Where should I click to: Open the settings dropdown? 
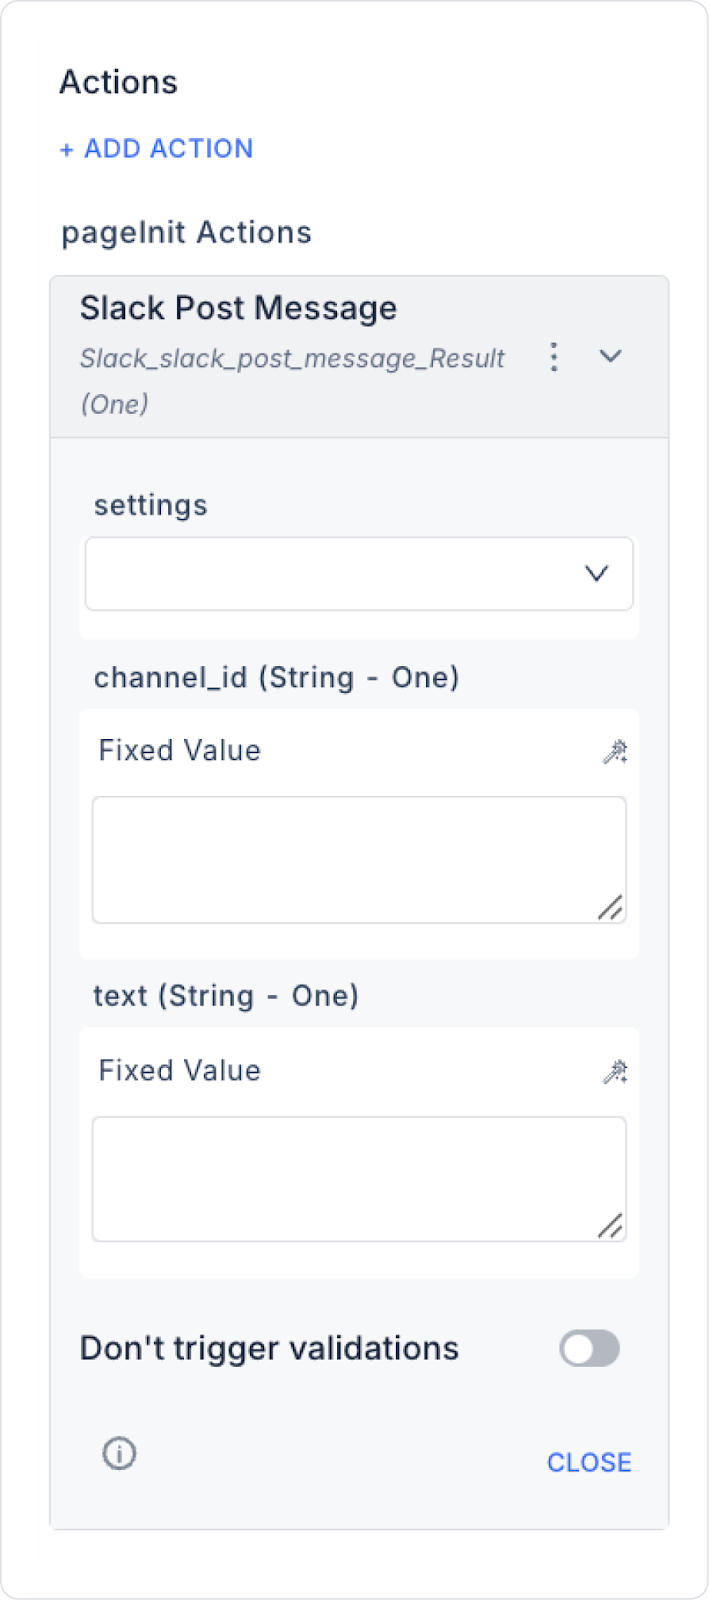[x=359, y=574]
